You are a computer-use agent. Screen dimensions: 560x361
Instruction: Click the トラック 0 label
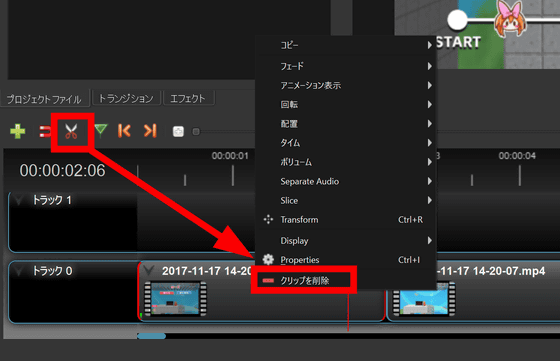pos(52,271)
